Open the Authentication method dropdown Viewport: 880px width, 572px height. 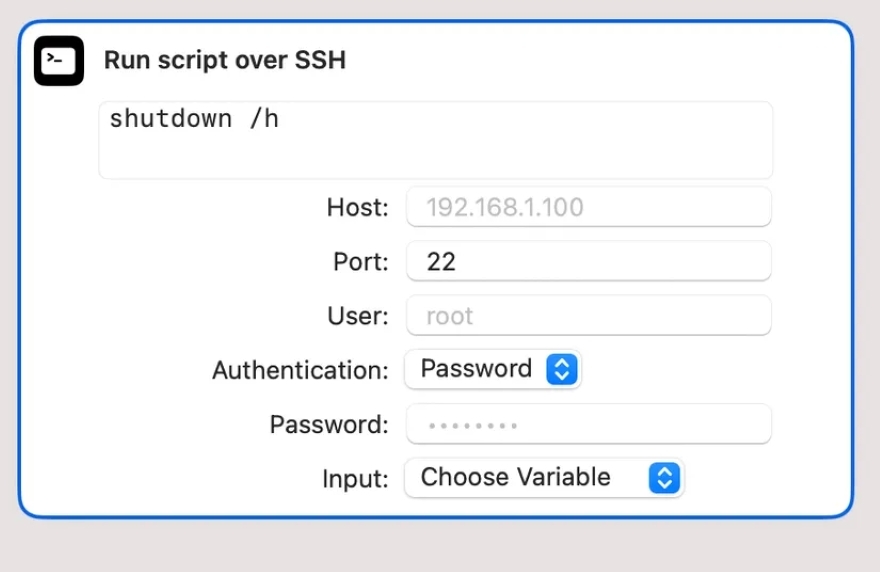tap(492, 369)
